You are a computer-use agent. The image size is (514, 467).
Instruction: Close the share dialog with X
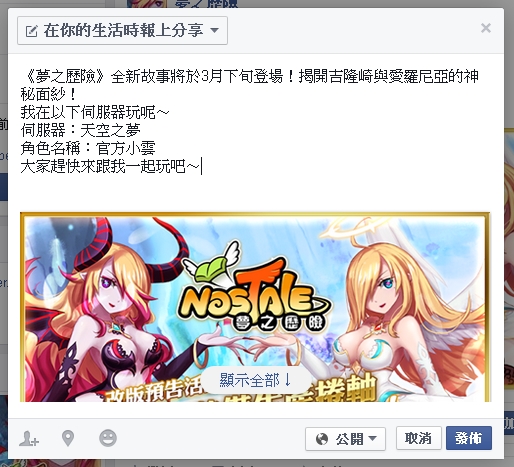[x=486, y=28]
